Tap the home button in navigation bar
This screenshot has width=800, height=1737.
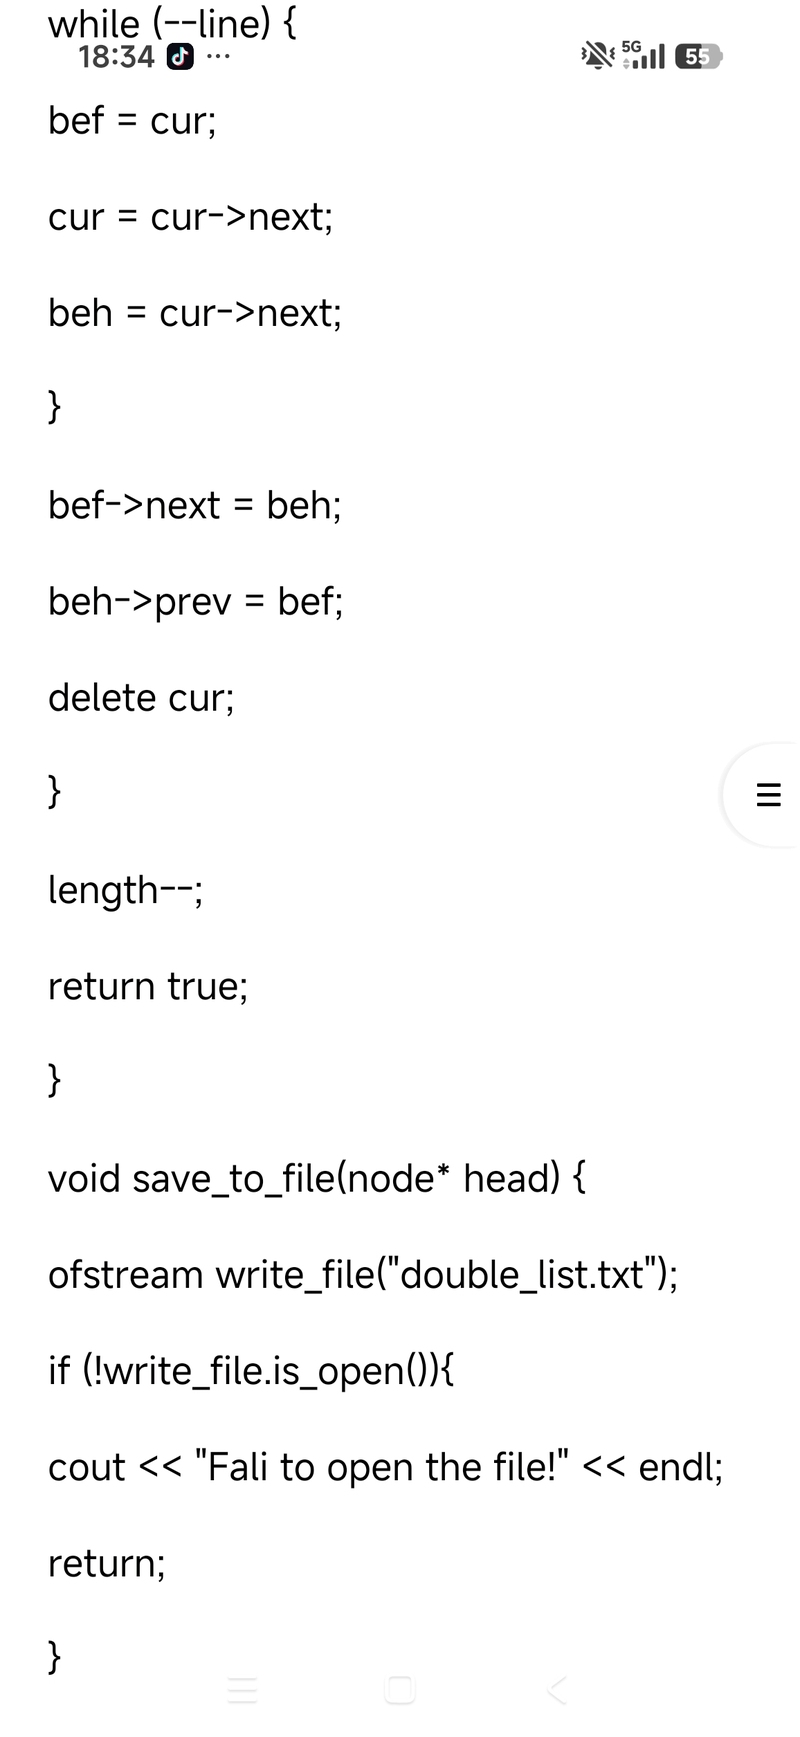point(400,1690)
